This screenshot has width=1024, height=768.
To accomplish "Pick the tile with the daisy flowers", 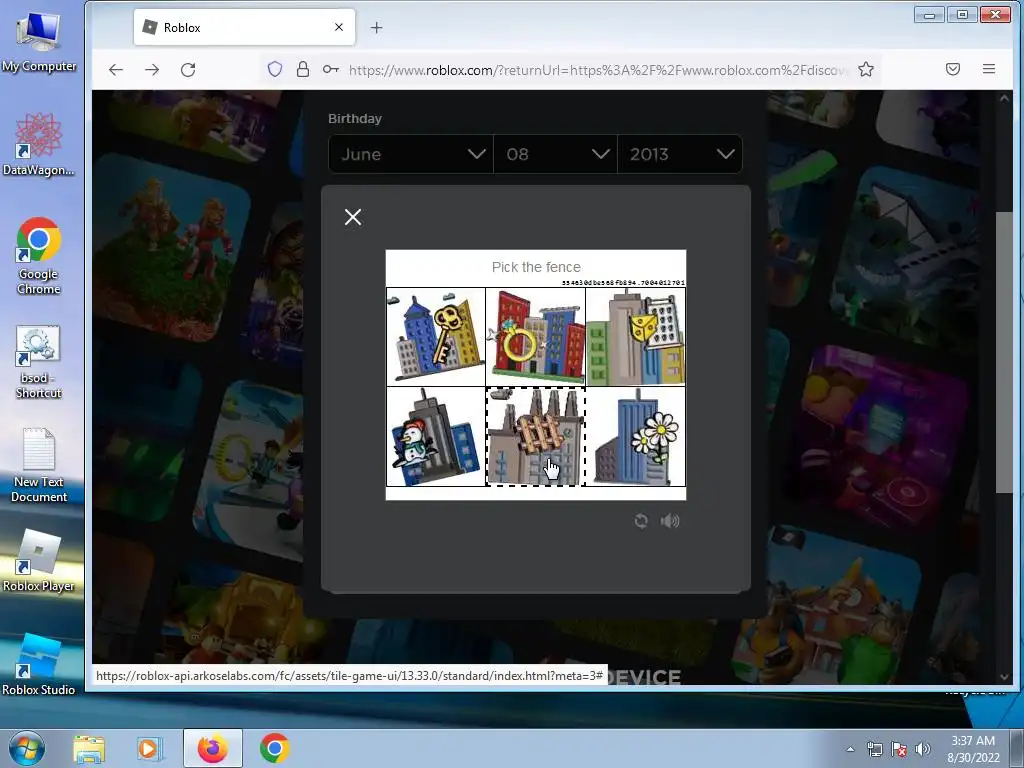I will [635, 437].
